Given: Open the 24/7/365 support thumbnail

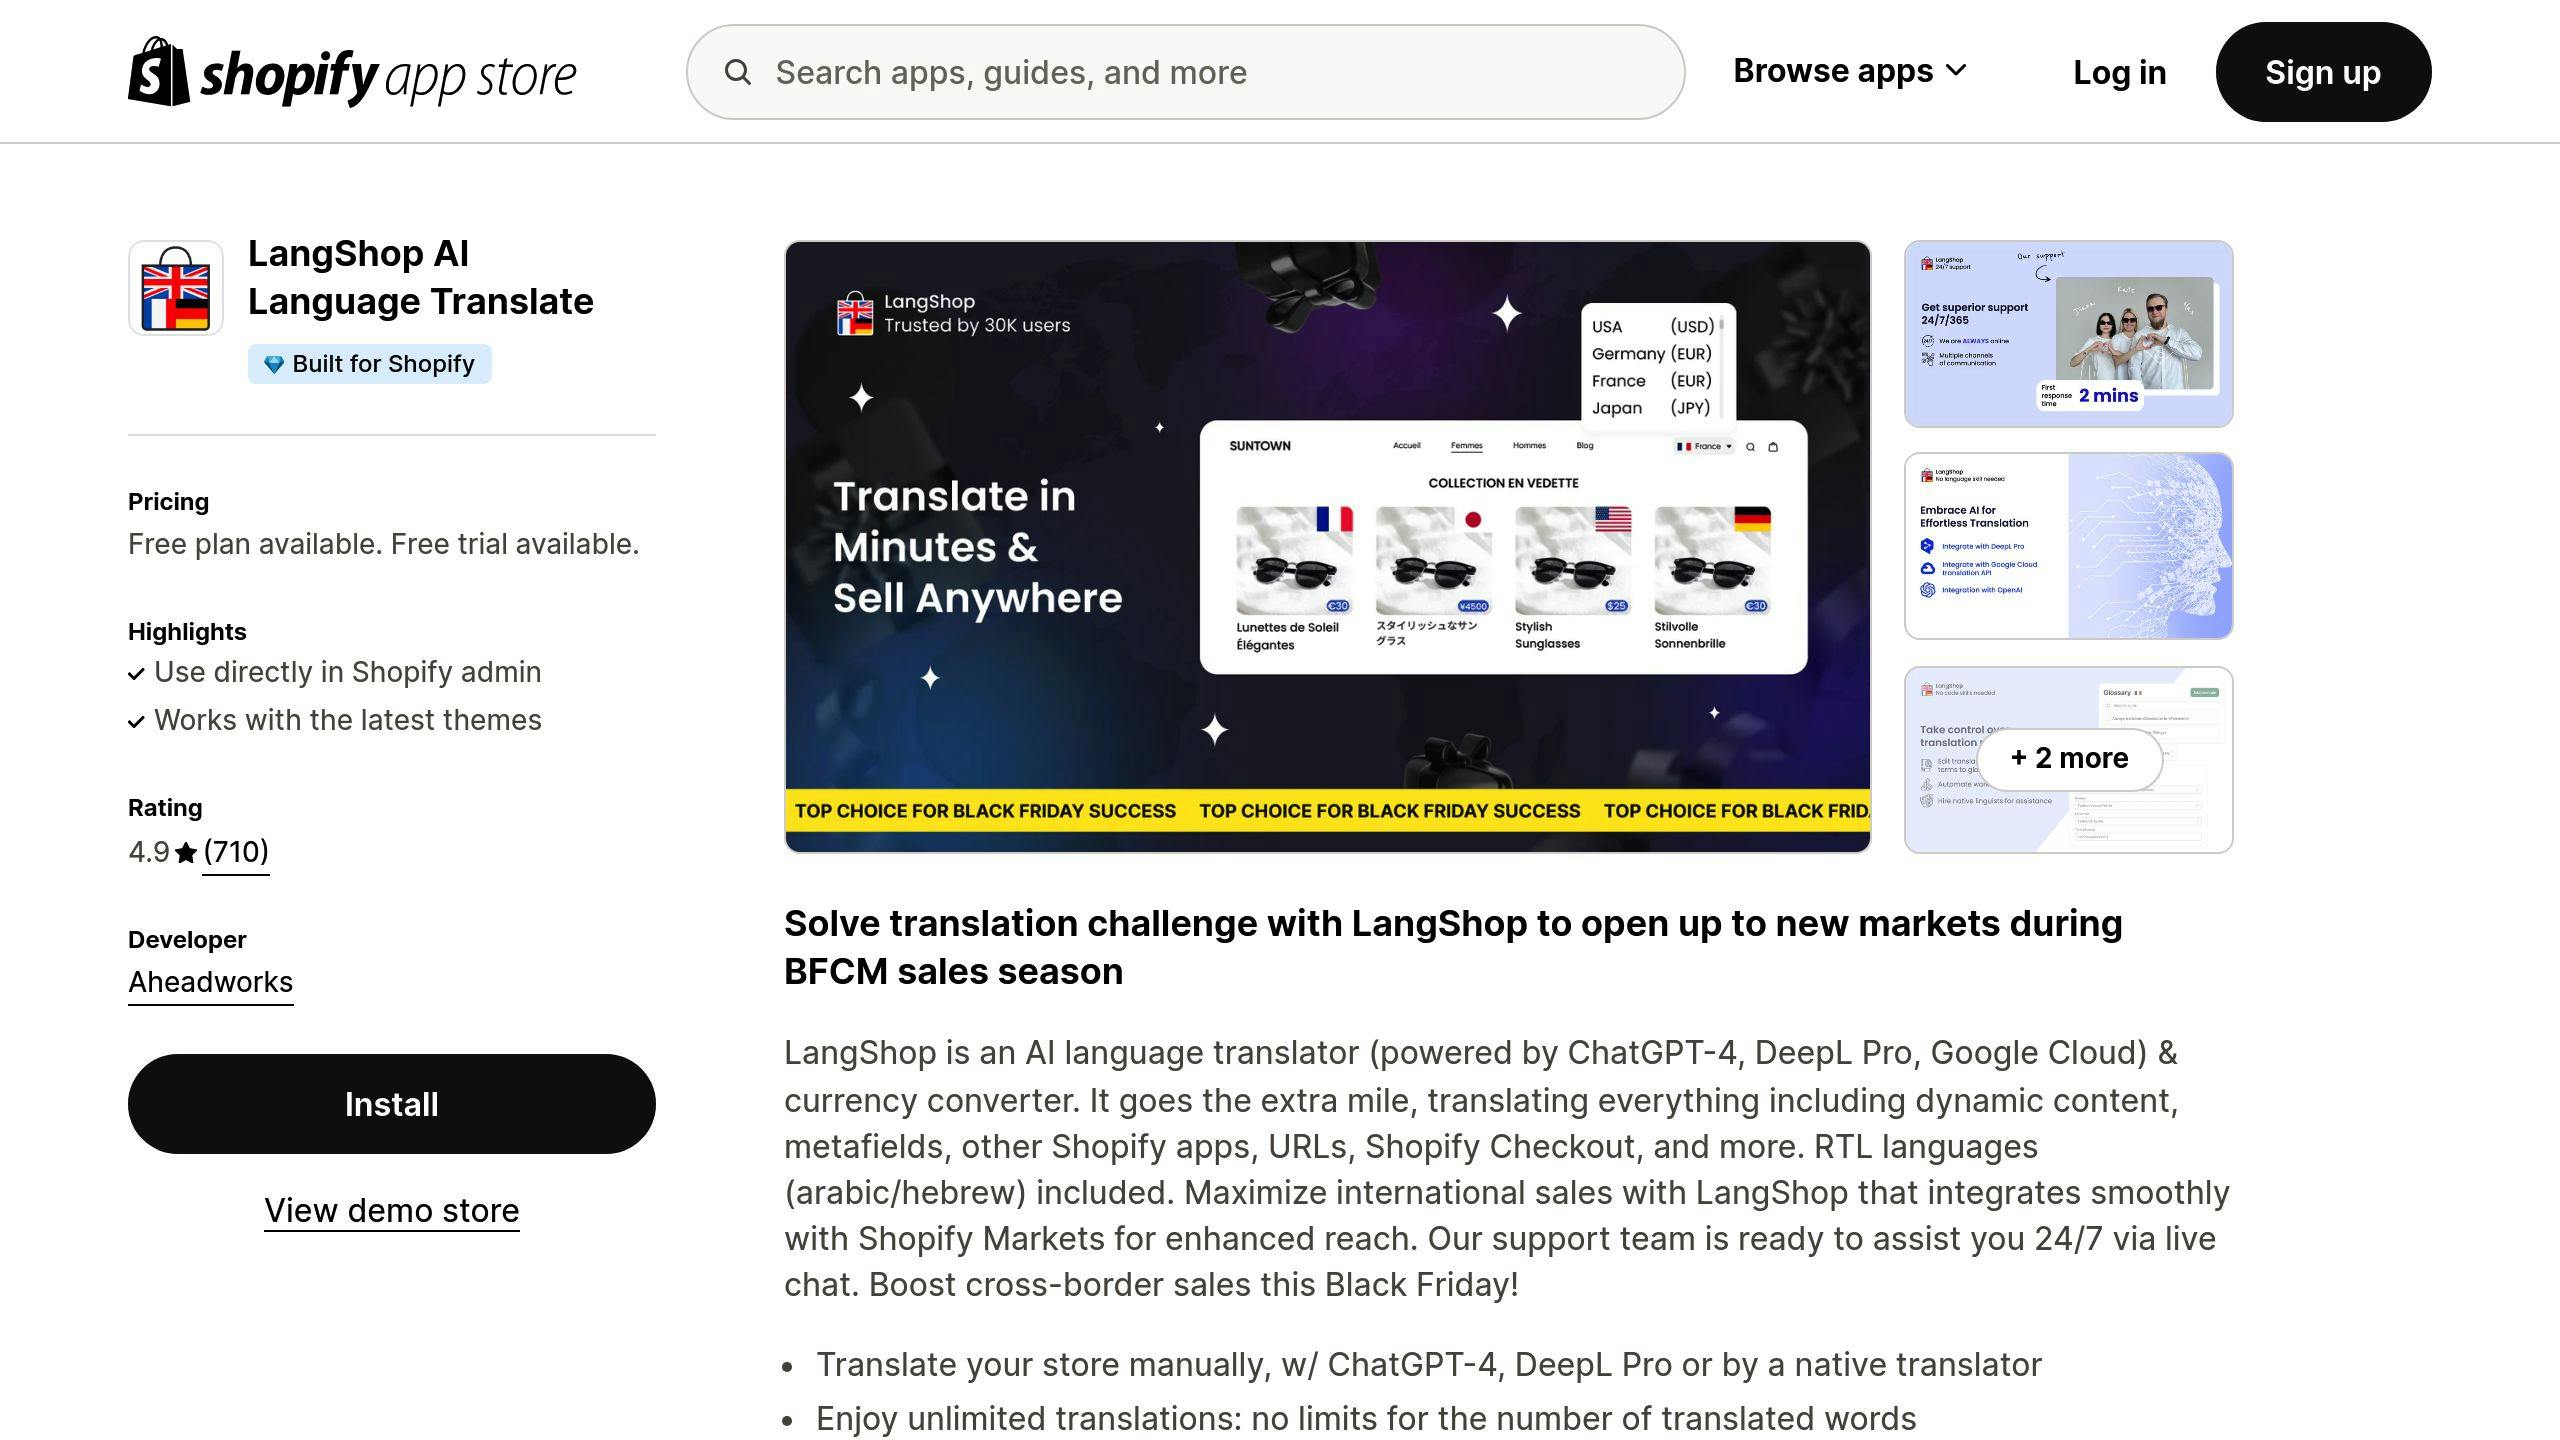Looking at the screenshot, I should (2069, 334).
